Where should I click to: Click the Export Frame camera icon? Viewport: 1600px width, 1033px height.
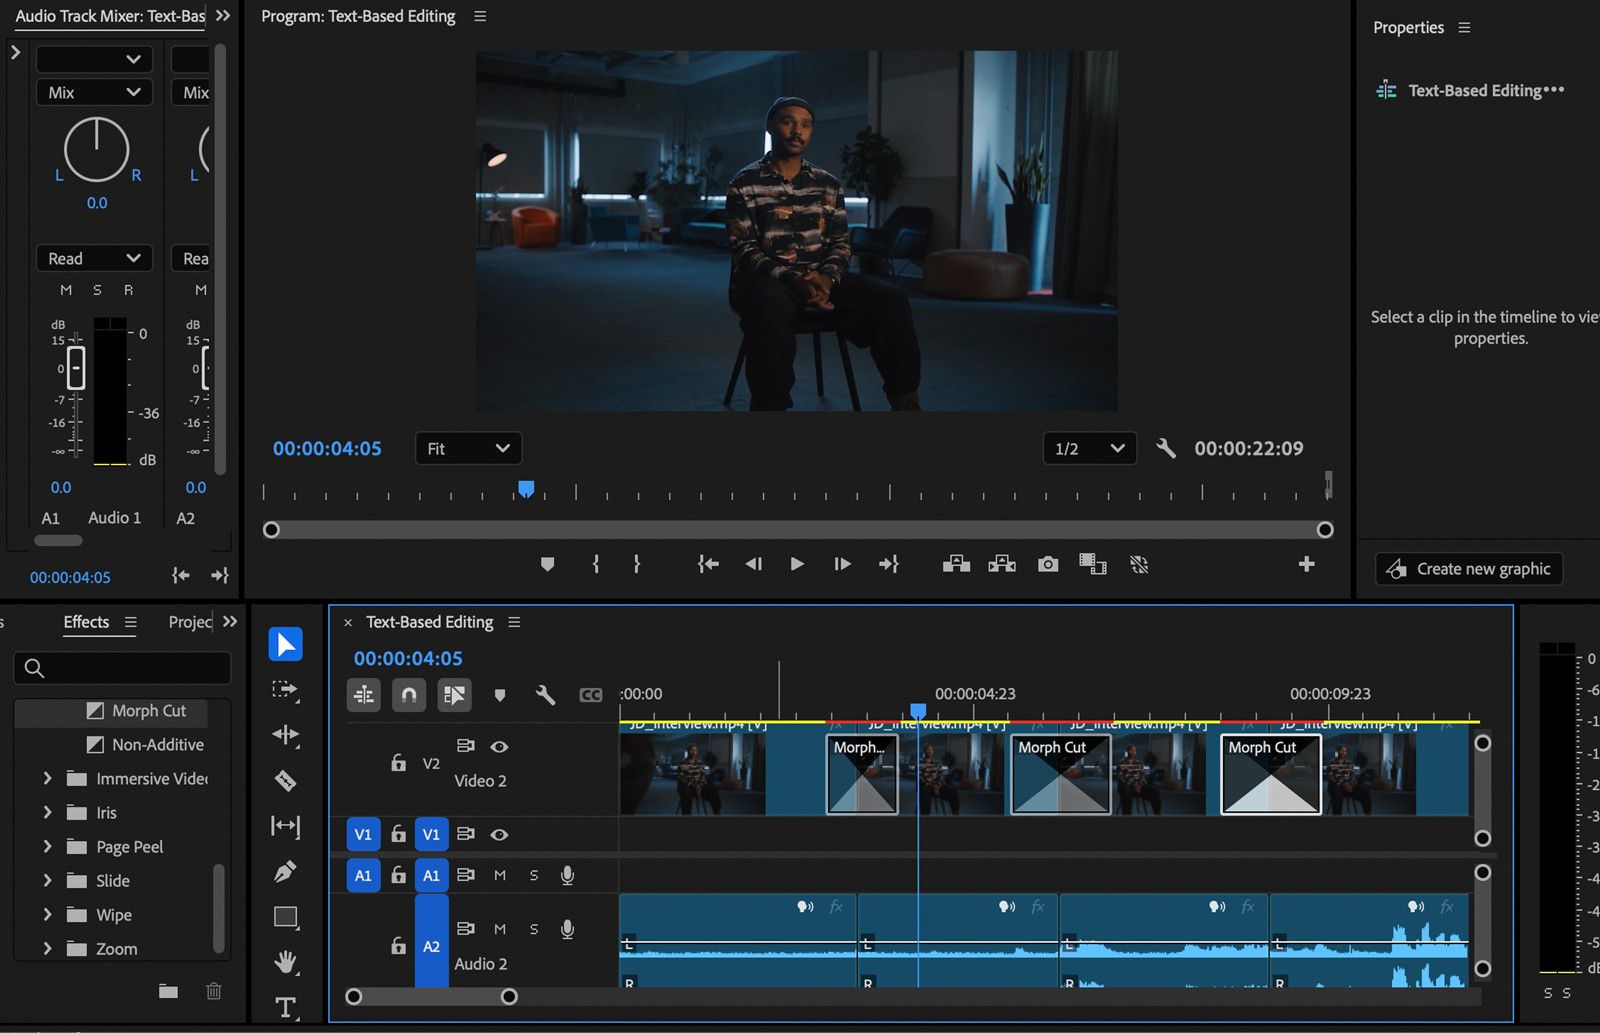pos(1047,563)
